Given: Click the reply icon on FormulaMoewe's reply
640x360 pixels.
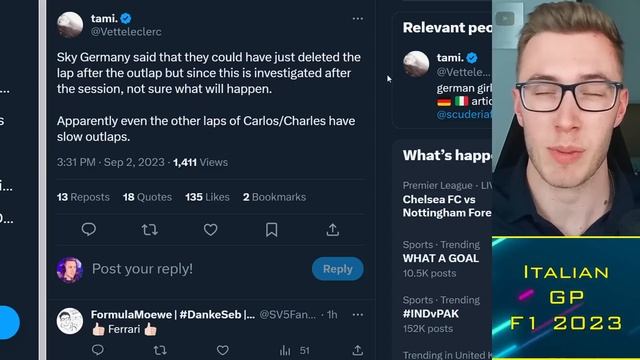Looking at the screenshot, I should point(98,350).
